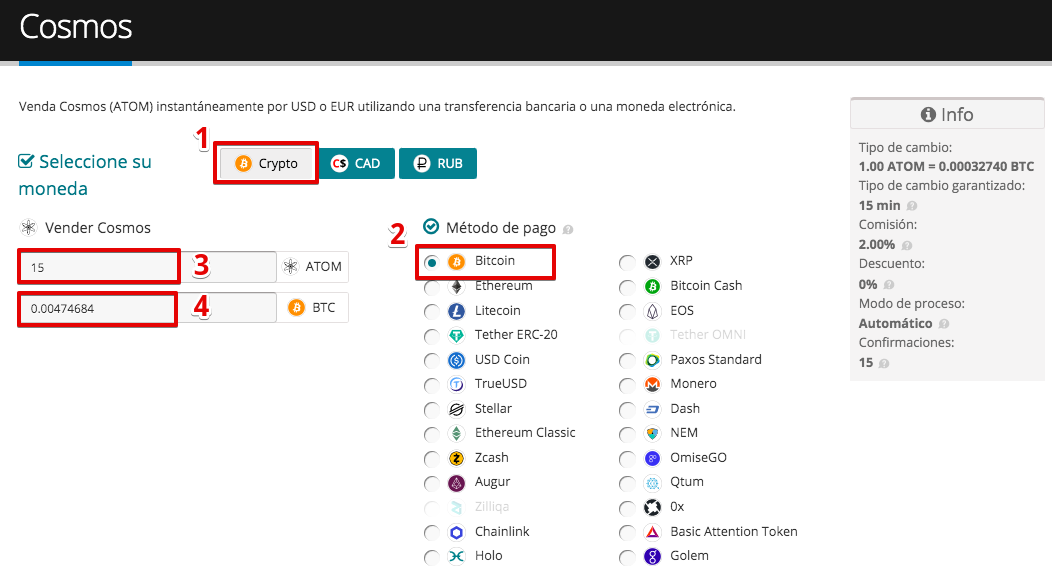Click the Monero icon
The width and height of the screenshot is (1052, 568).
(652, 384)
